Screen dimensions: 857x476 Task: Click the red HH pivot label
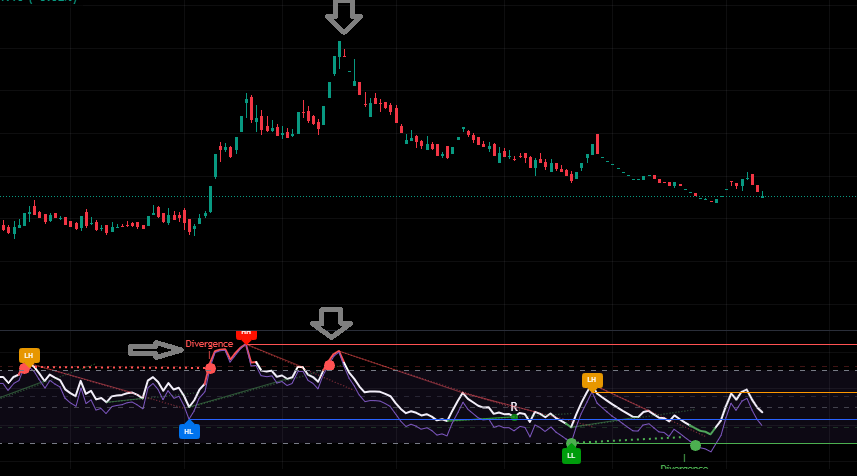pos(246,334)
